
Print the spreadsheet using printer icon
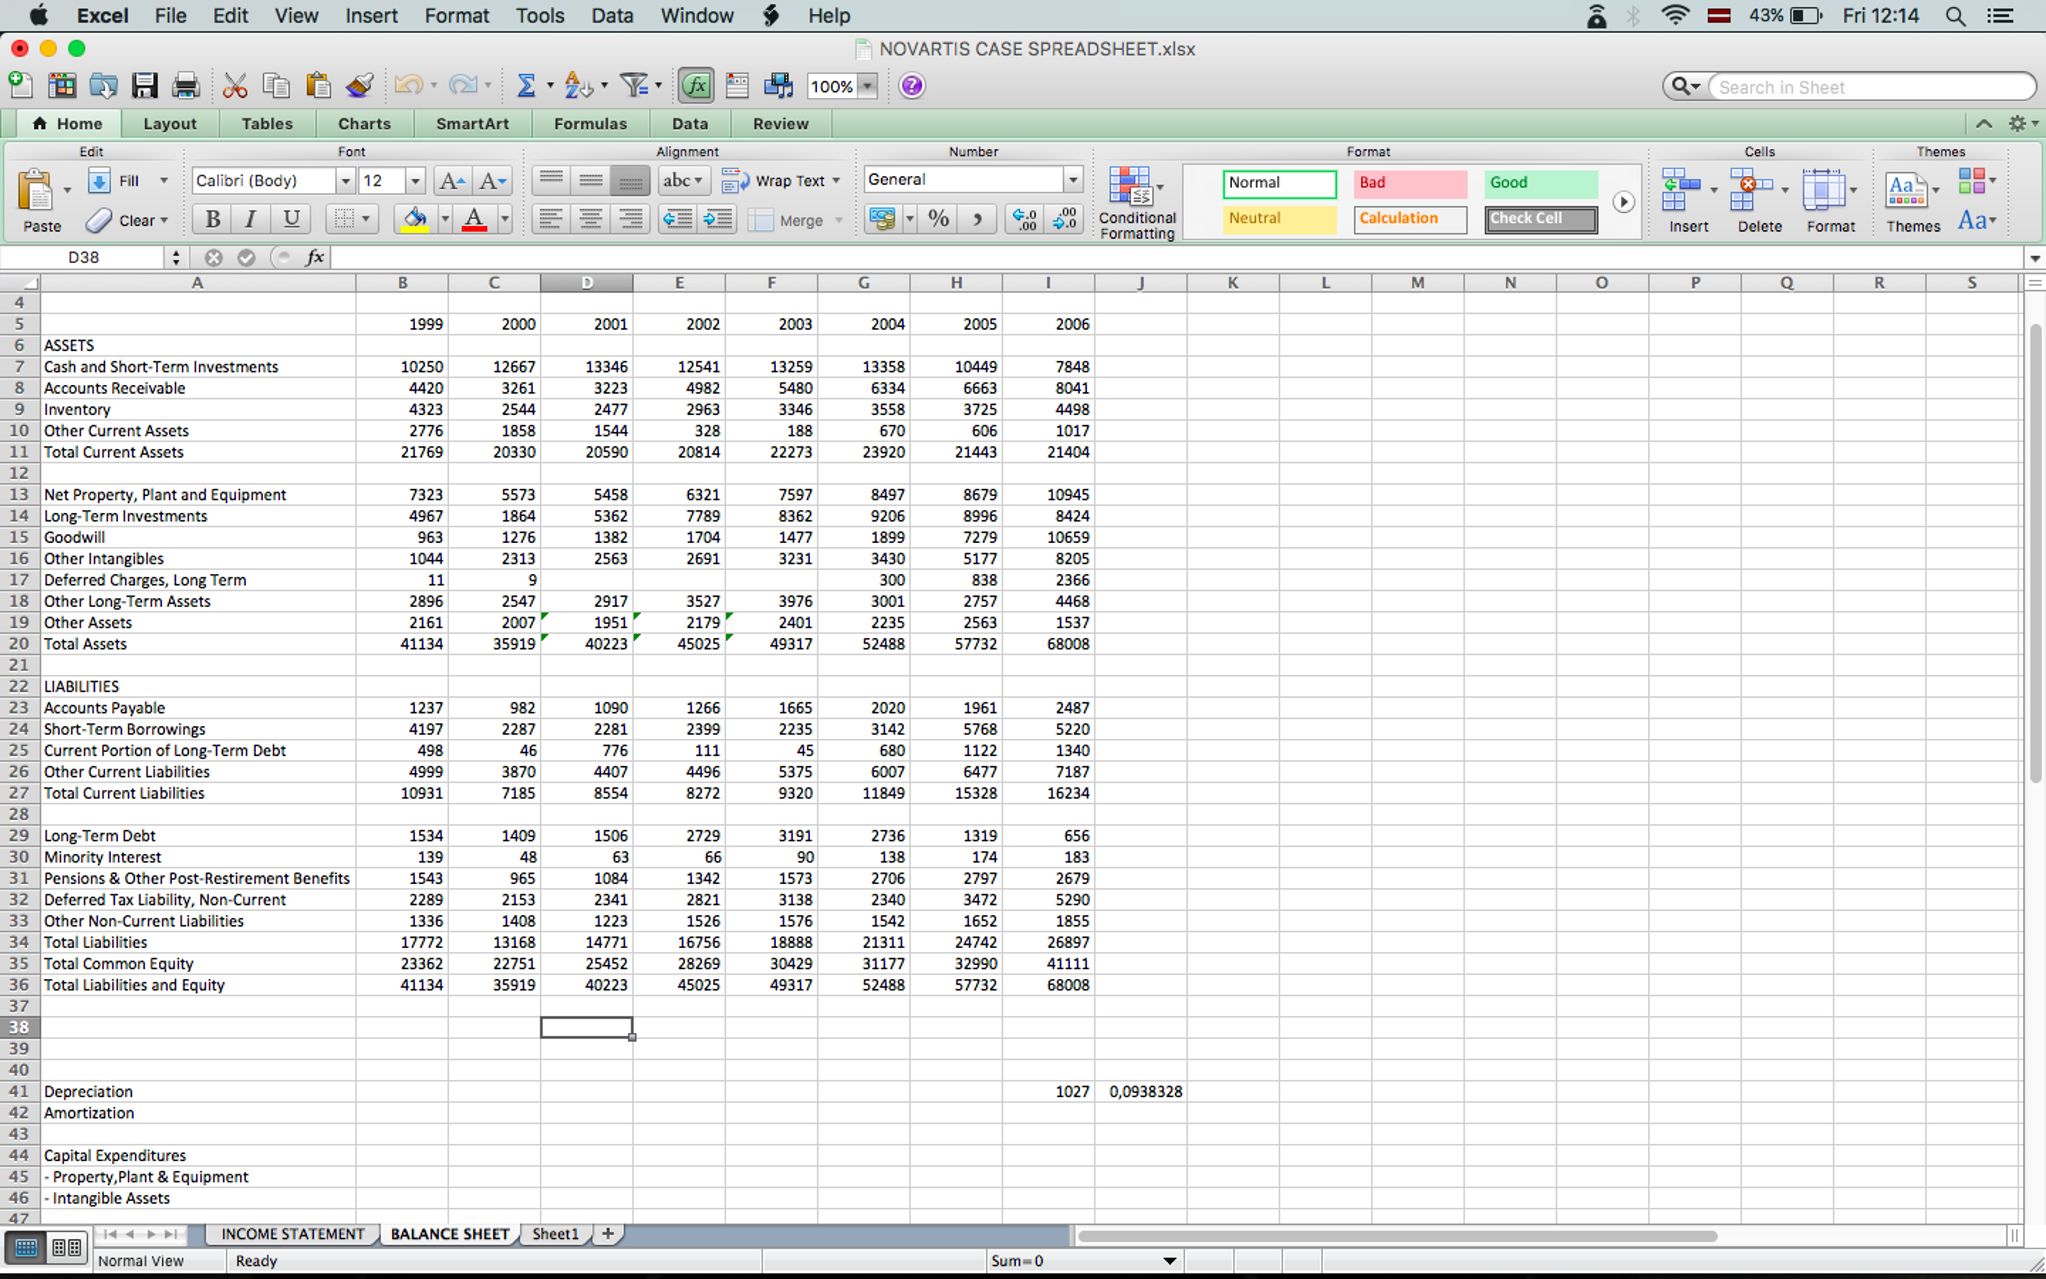185,86
